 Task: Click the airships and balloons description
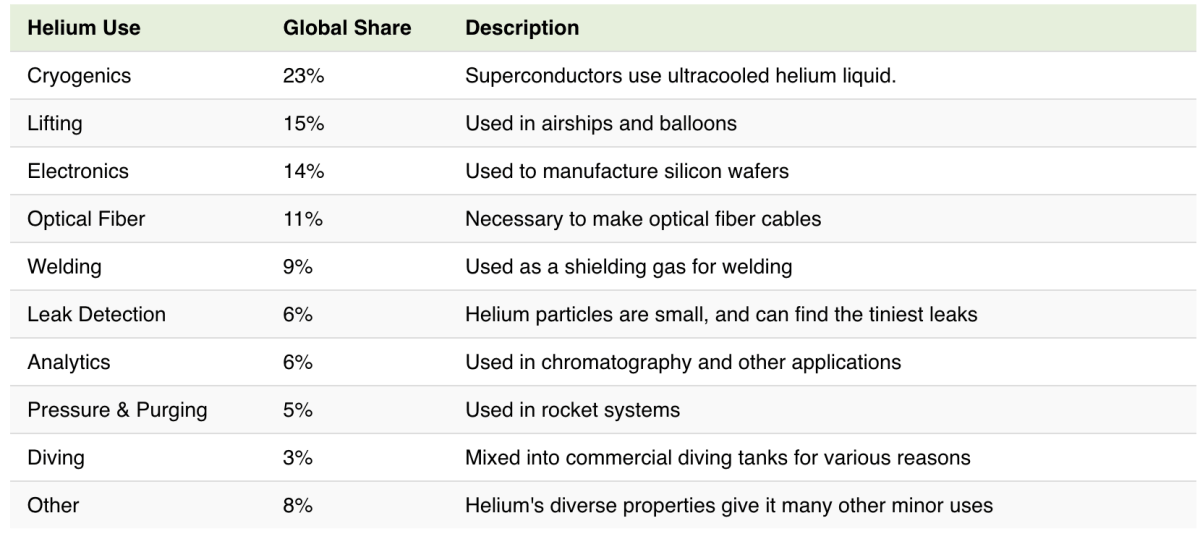(x=601, y=124)
